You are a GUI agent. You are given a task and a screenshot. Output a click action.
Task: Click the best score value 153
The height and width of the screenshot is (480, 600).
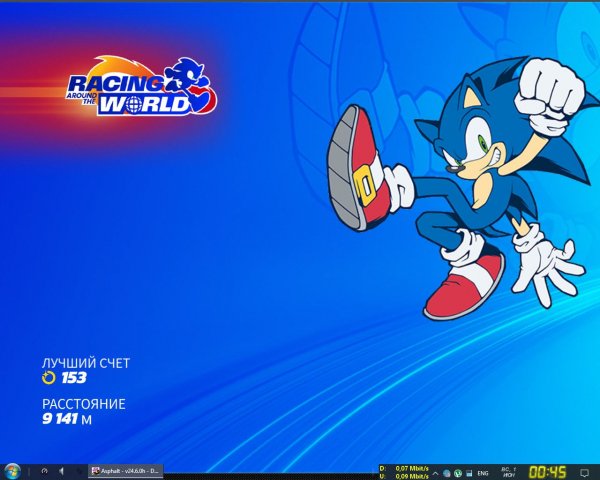[x=73, y=378]
